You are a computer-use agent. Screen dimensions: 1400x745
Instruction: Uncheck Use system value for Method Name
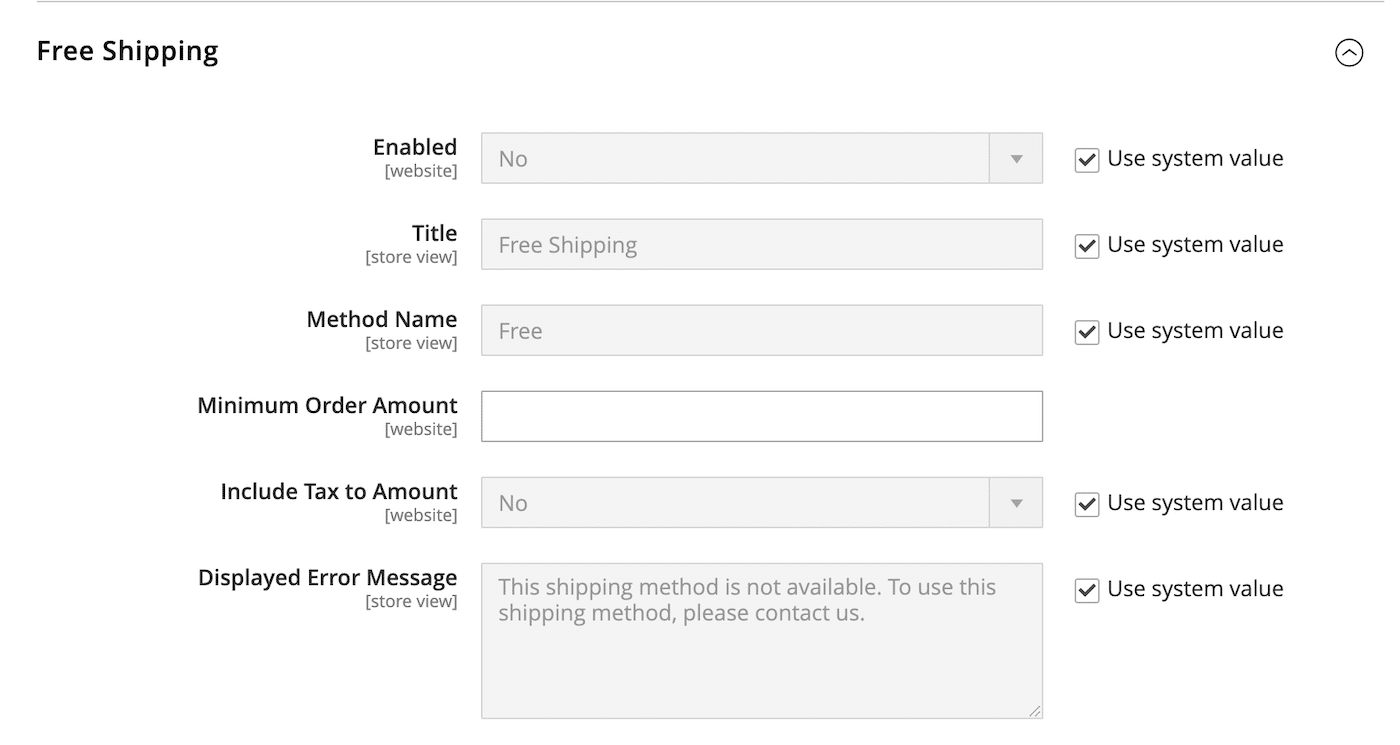[1087, 331]
